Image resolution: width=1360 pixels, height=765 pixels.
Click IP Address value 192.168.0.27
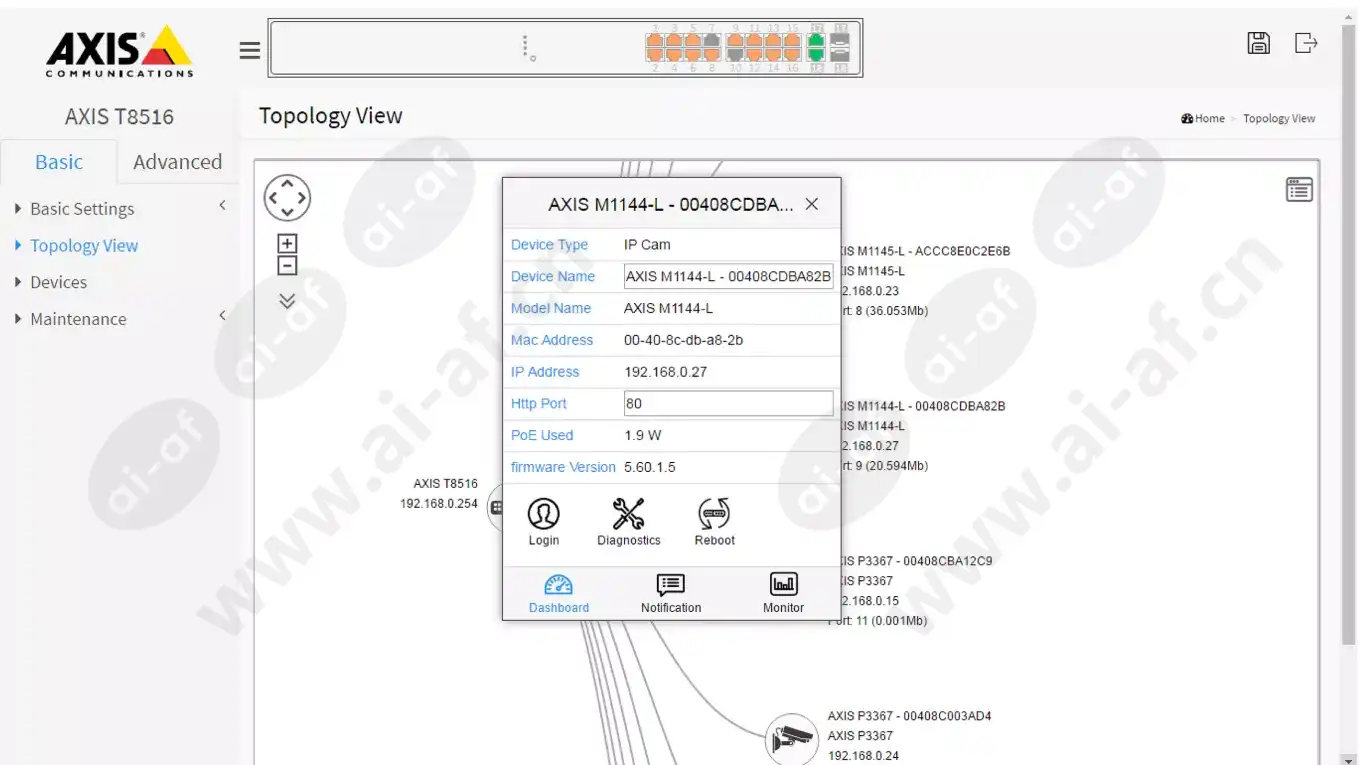[x=665, y=372]
